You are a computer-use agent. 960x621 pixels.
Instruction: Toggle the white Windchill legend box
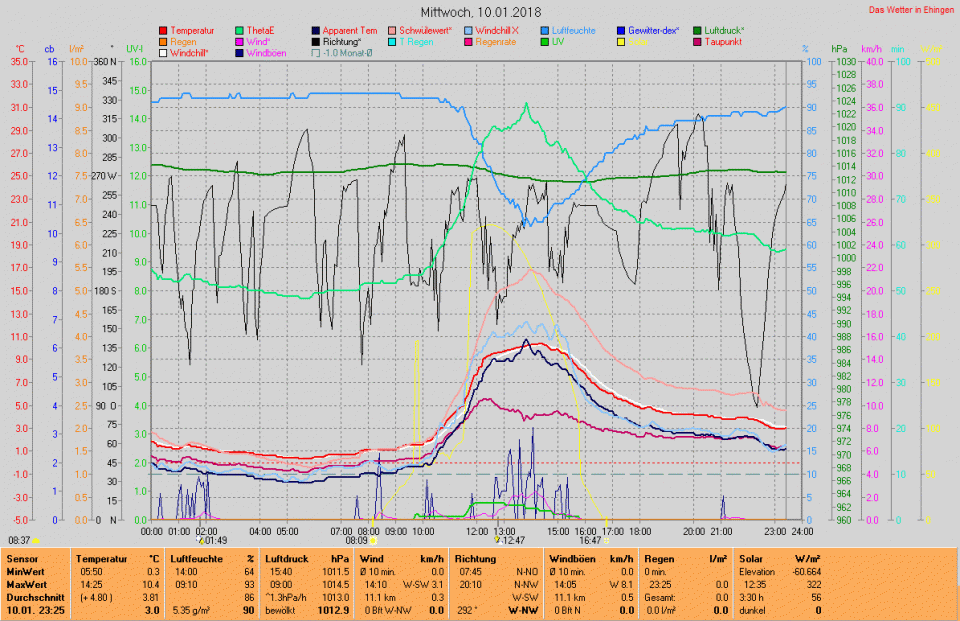[x=164, y=53]
